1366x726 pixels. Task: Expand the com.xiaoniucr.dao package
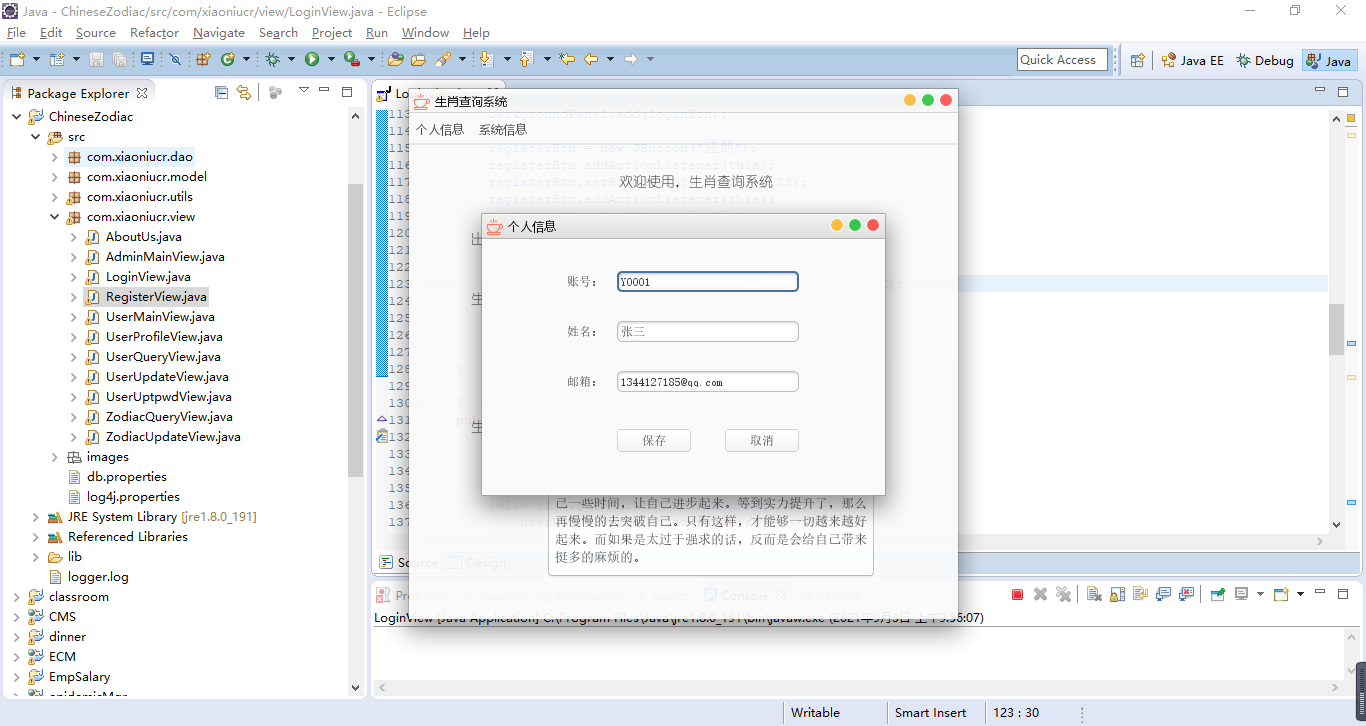[x=54, y=157]
